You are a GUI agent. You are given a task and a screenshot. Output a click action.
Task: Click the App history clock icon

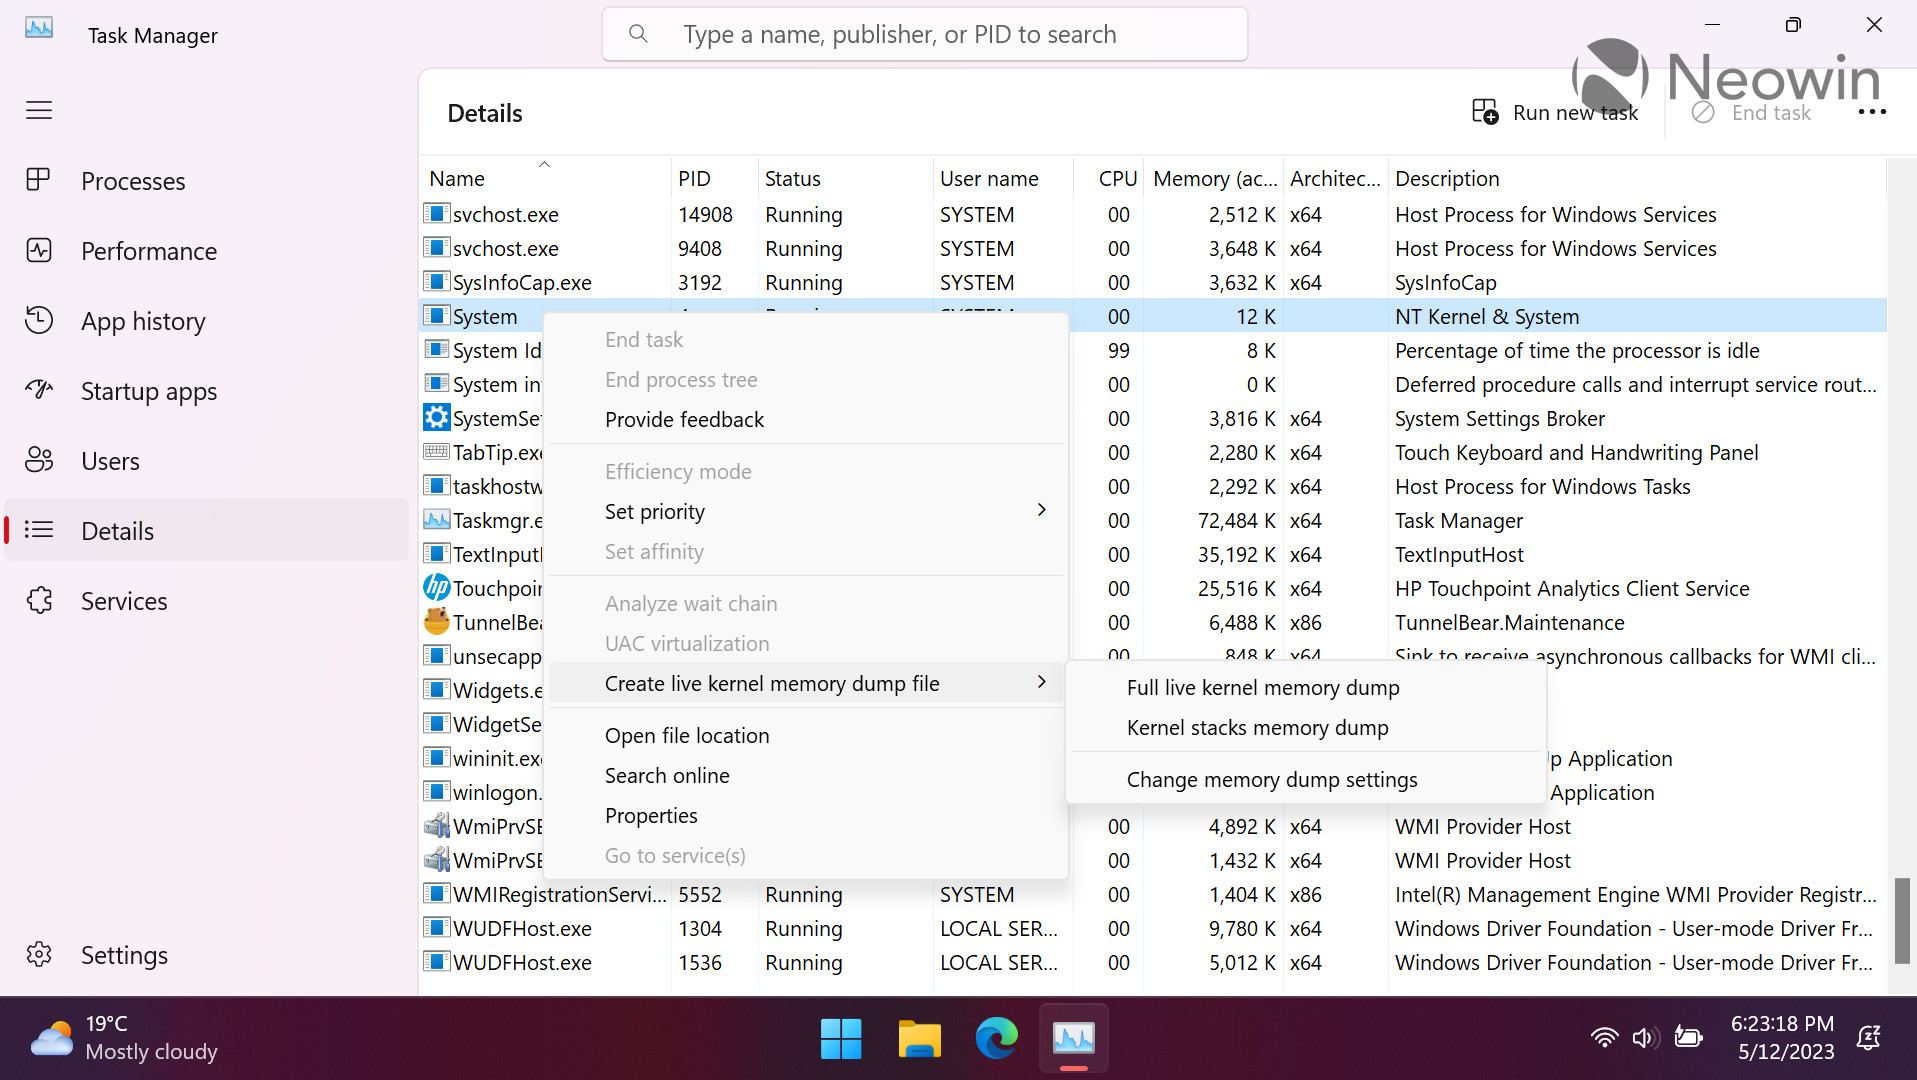click(x=38, y=320)
